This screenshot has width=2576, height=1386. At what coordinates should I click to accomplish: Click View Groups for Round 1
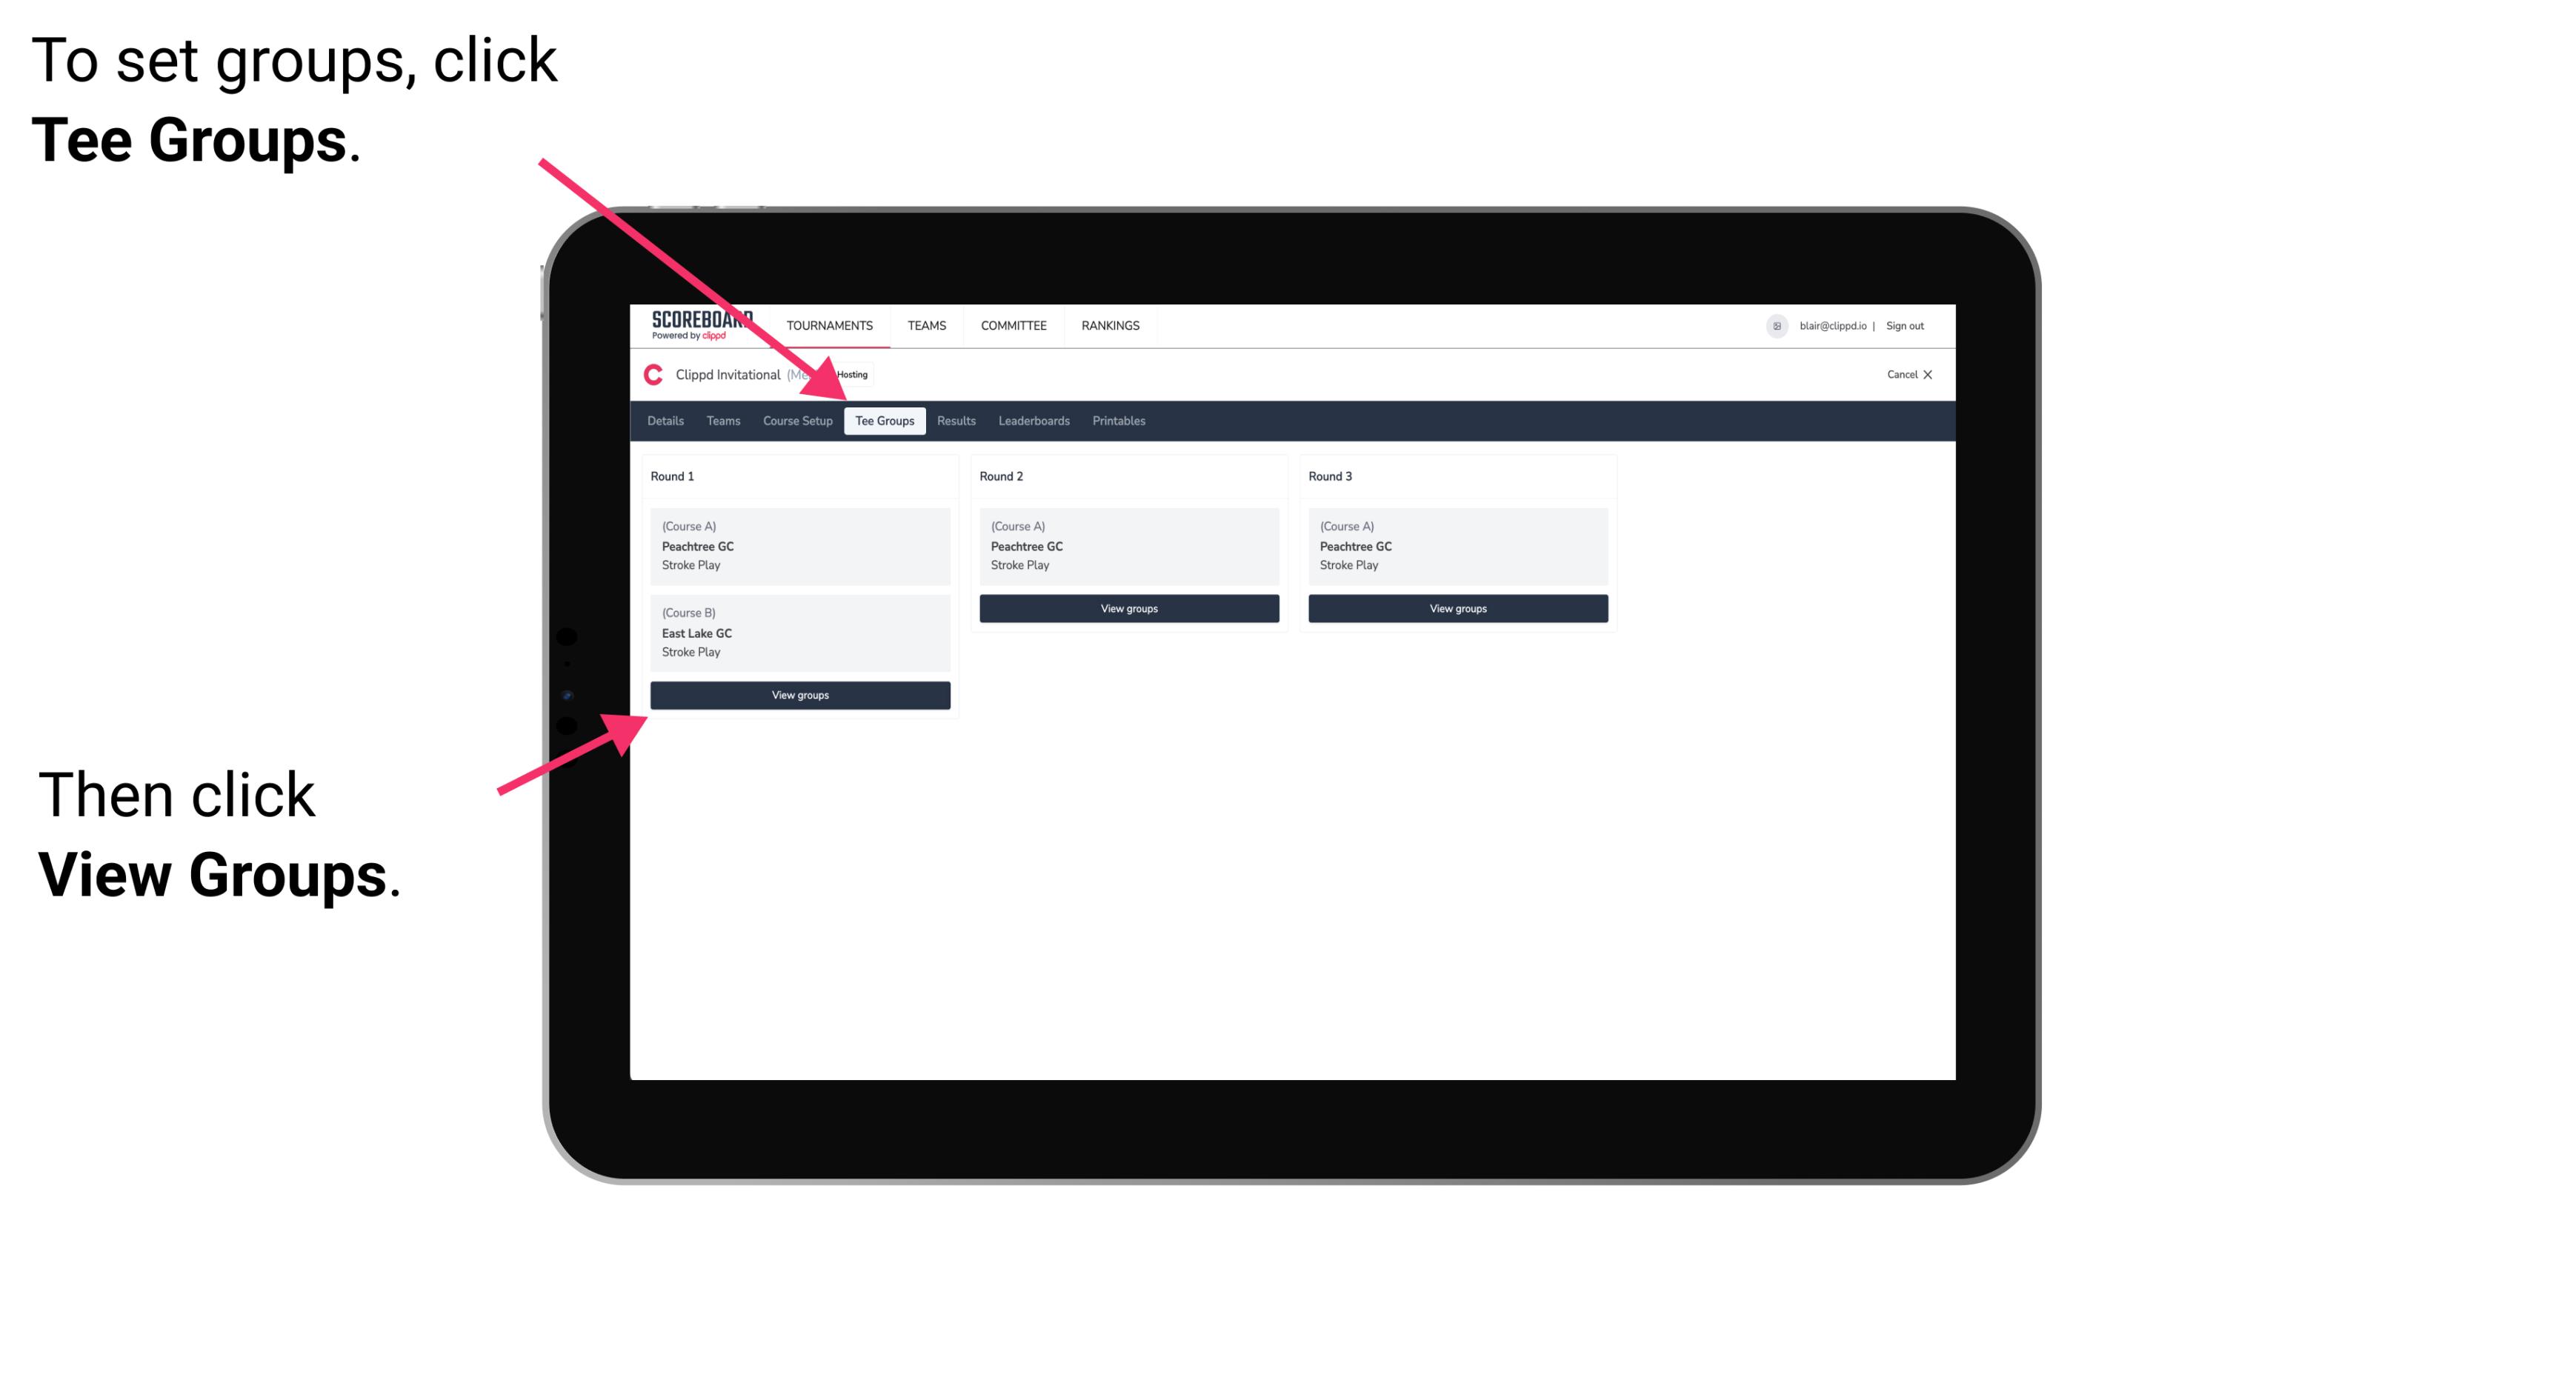coord(802,696)
